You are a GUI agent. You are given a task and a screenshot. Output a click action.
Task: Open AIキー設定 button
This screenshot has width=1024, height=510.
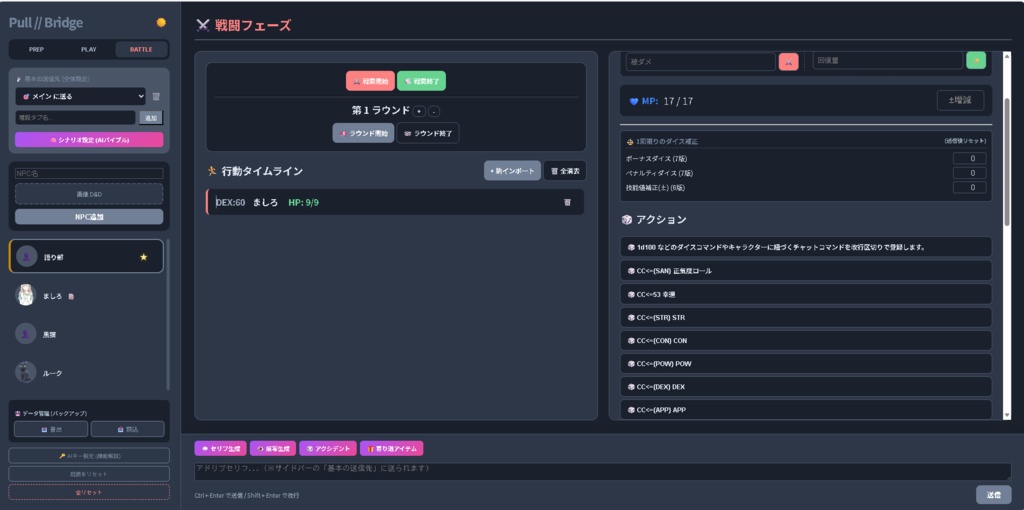pos(89,456)
